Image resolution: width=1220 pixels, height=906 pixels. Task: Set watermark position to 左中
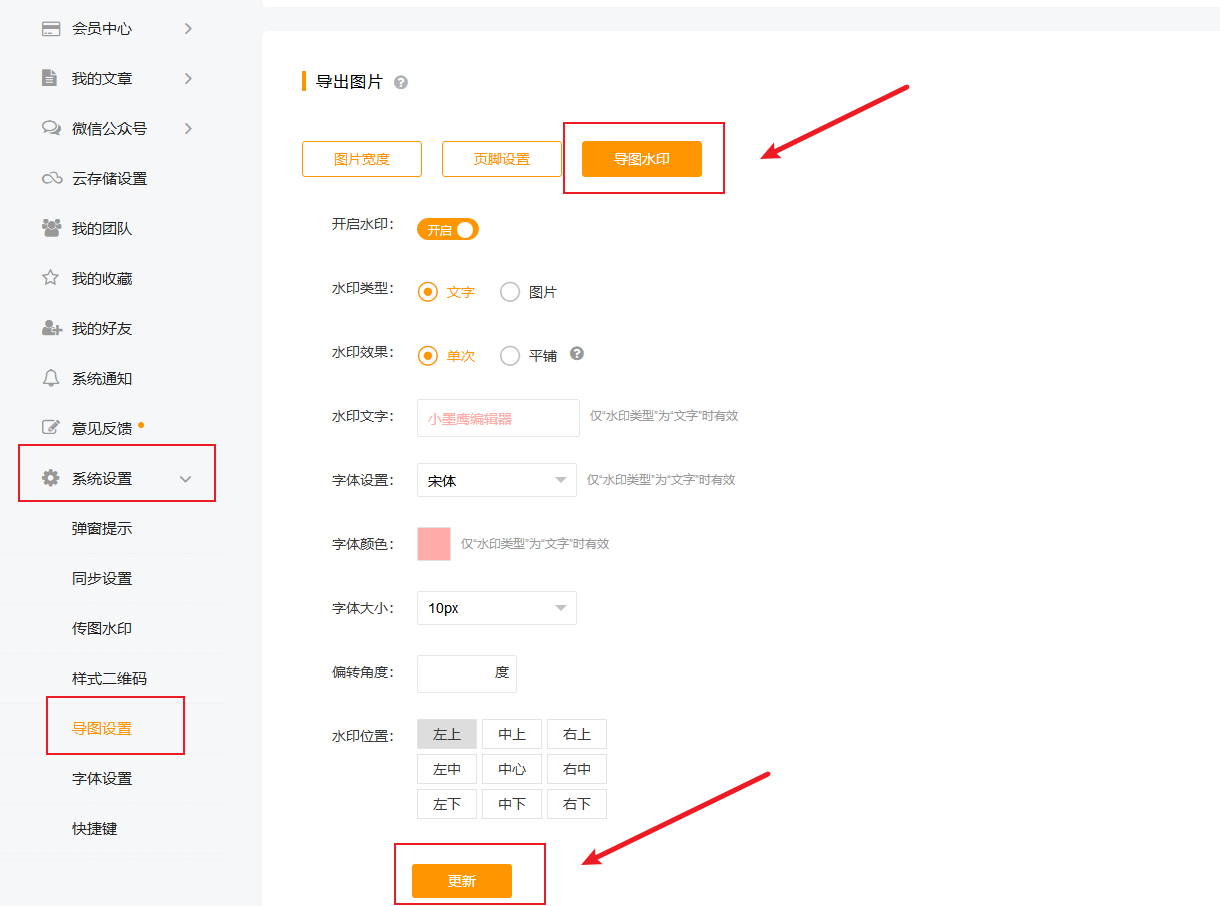[x=447, y=769]
